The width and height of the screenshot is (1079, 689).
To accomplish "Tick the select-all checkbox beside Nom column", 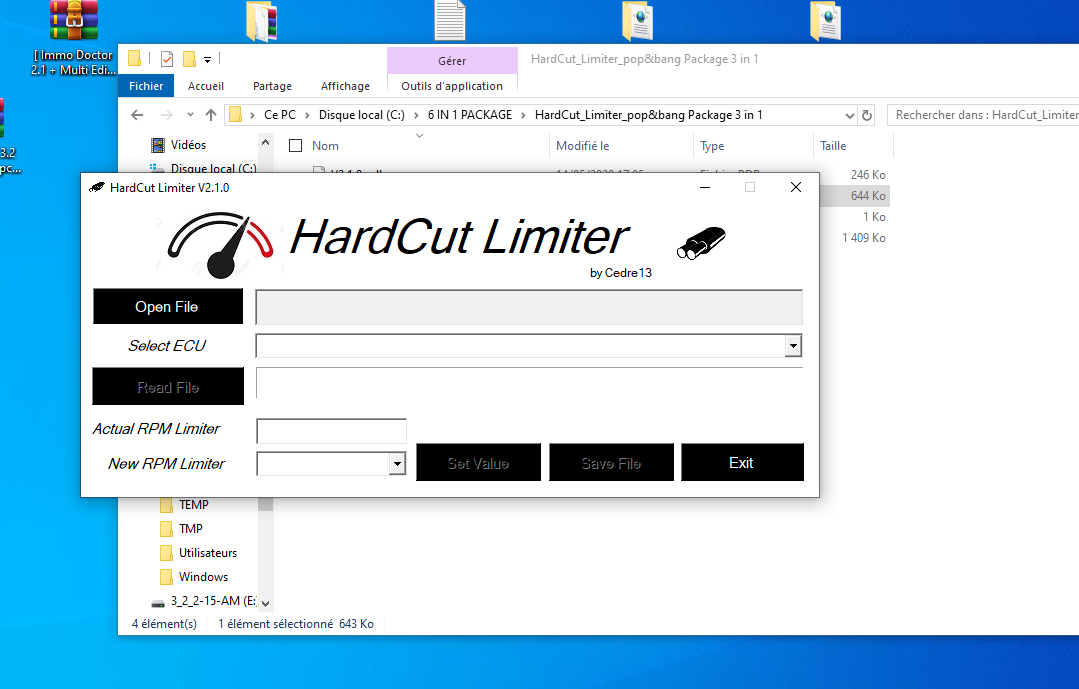I will click(295, 146).
